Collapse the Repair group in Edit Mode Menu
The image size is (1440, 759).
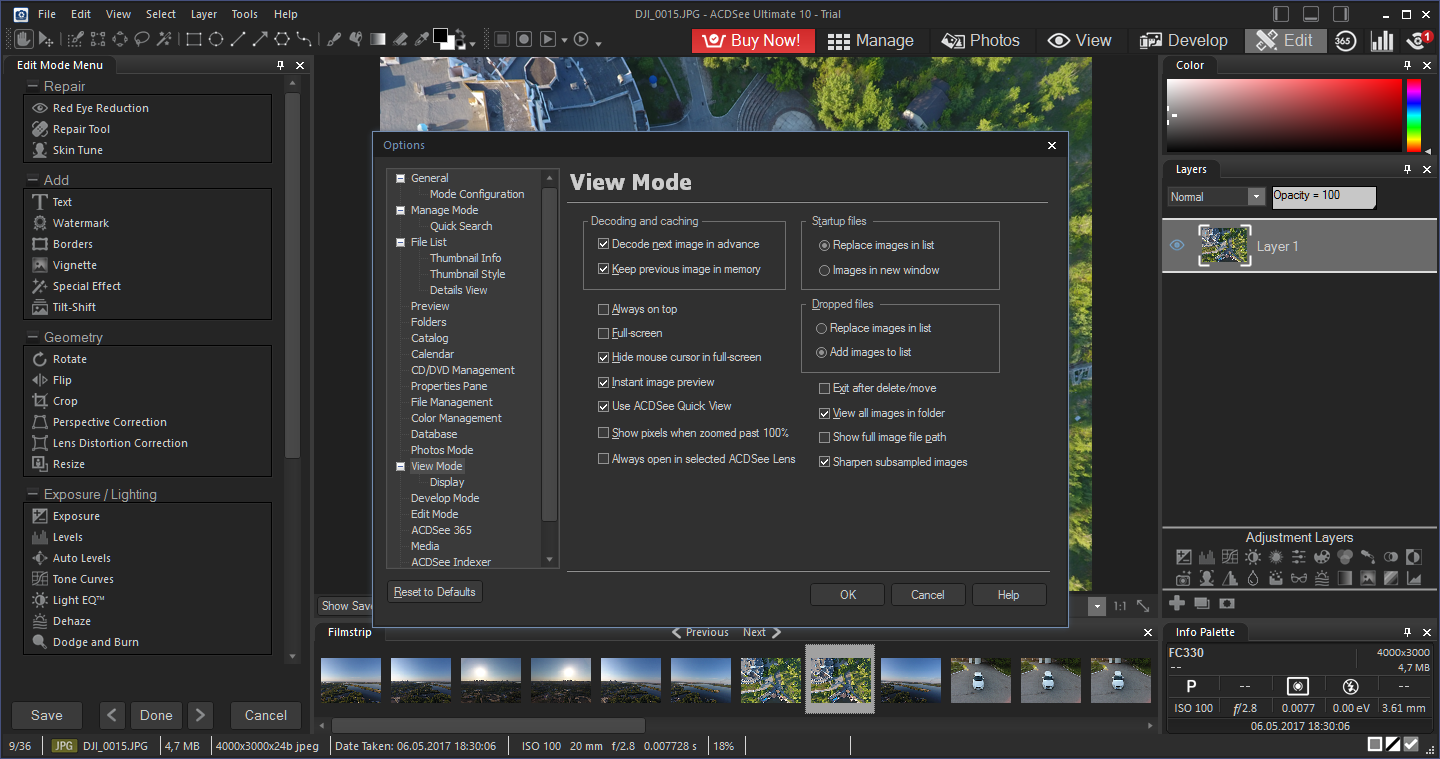[x=33, y=86]
